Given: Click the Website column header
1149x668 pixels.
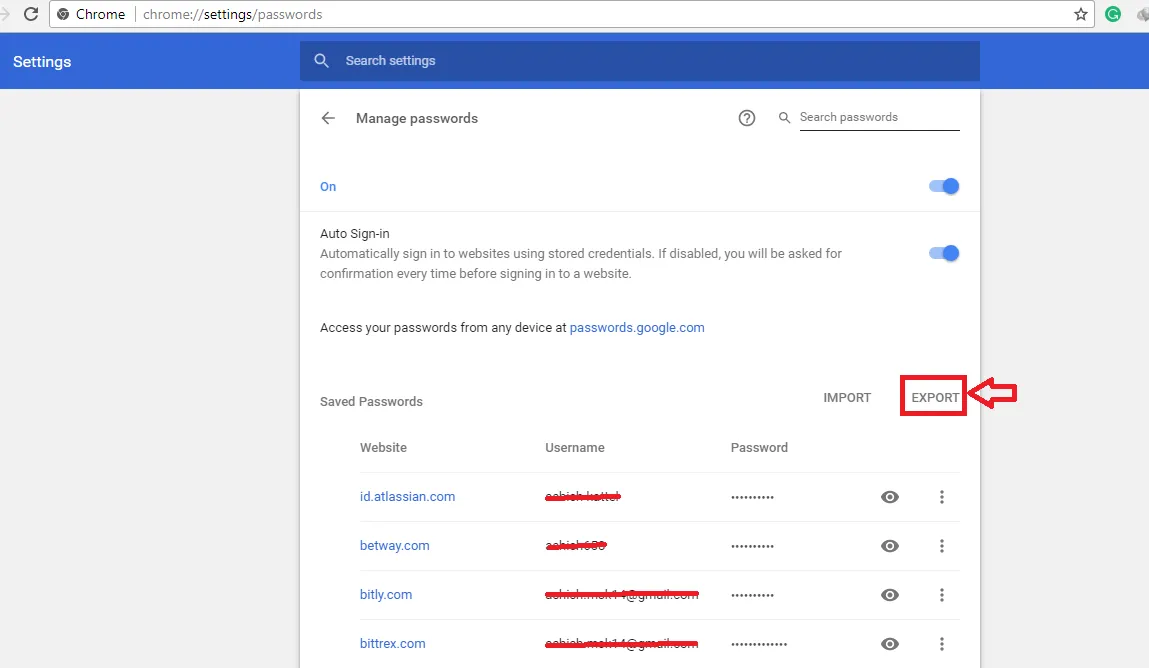Looking at the screenshot, I should point(383,448).
